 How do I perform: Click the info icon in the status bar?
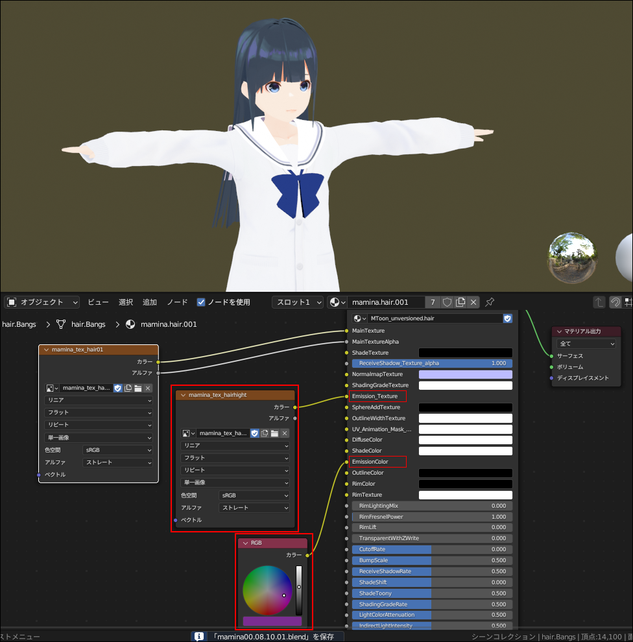[199, 636]
